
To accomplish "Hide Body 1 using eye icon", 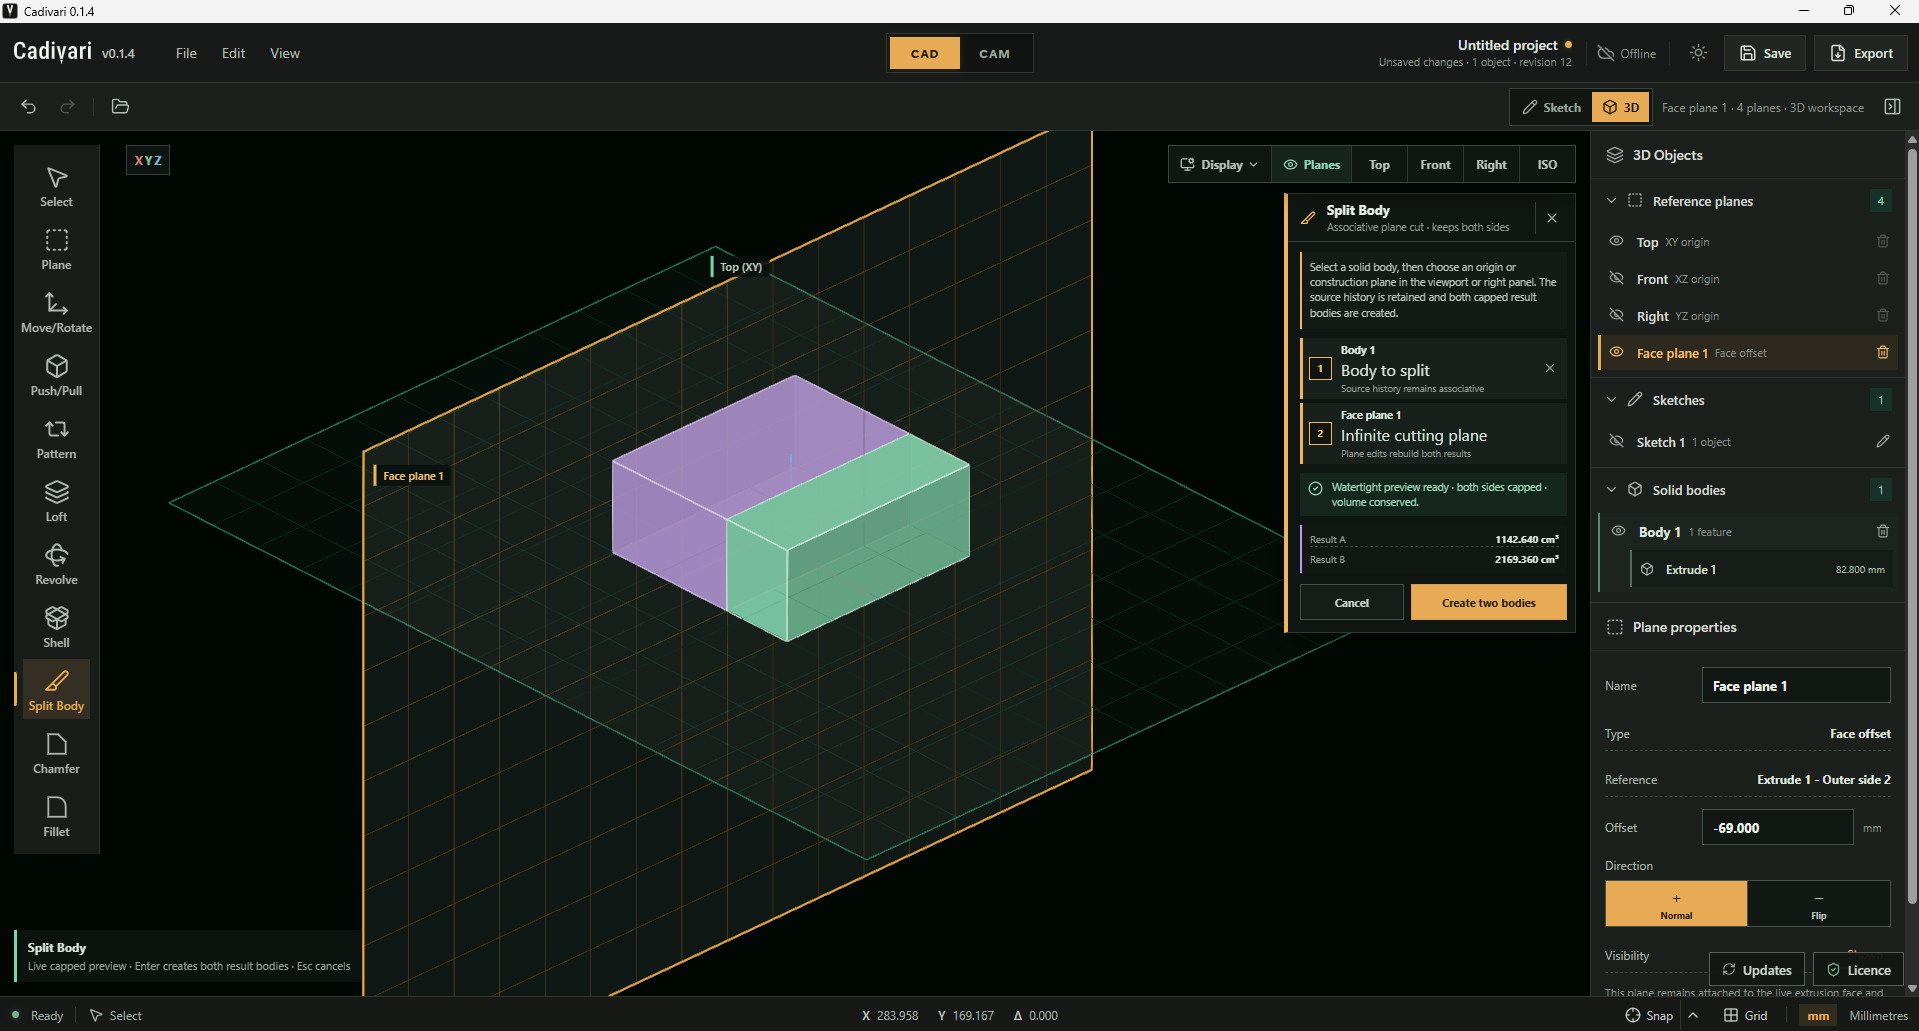I will pyautogui.click(x=1618, y=532).
